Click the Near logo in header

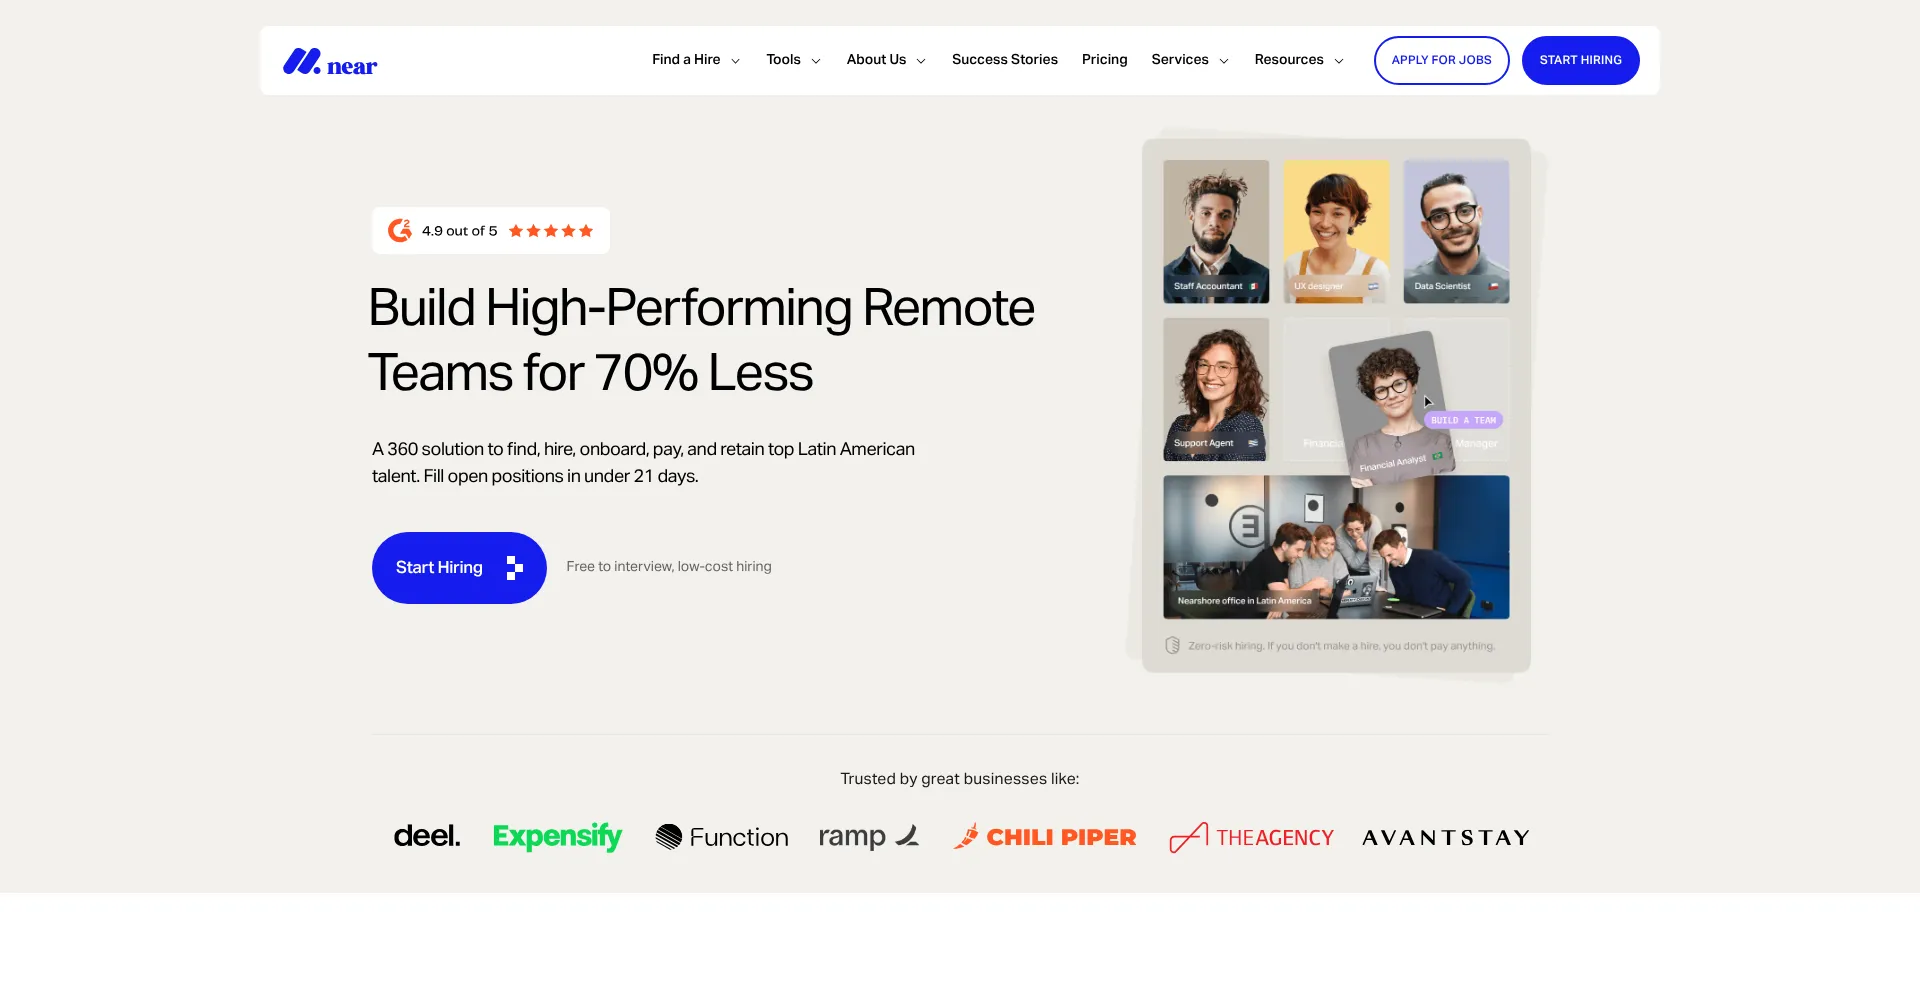tap(330, 62)
